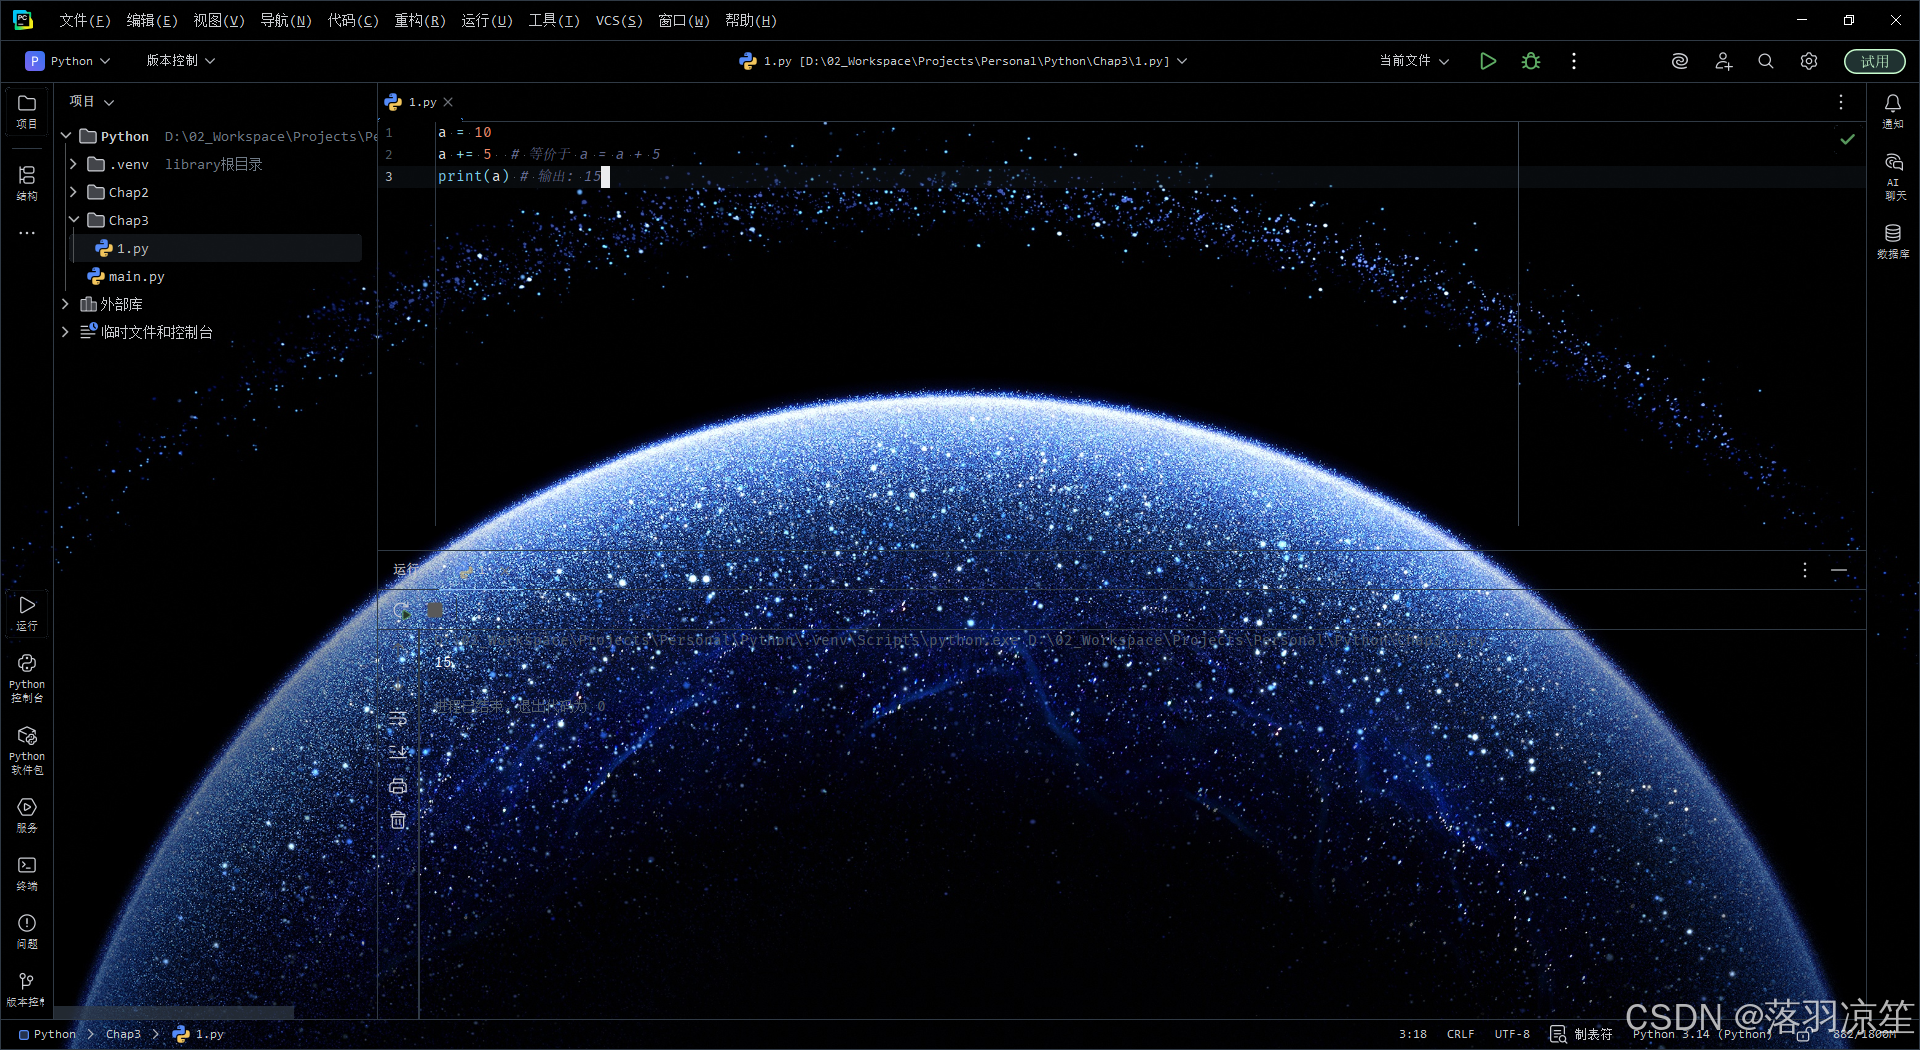This screenshot has width=1920, height=1050.
Task: Open the AI Chat tool window
Action: [1893, 176]
